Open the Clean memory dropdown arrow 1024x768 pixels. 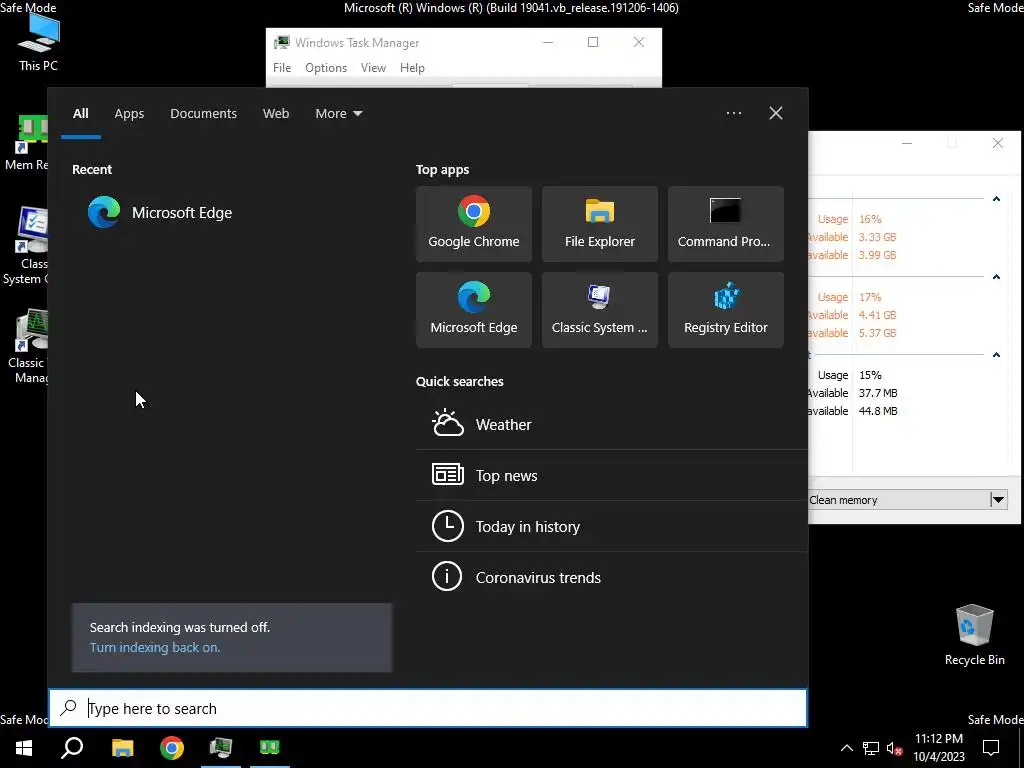tap(998, 500)
